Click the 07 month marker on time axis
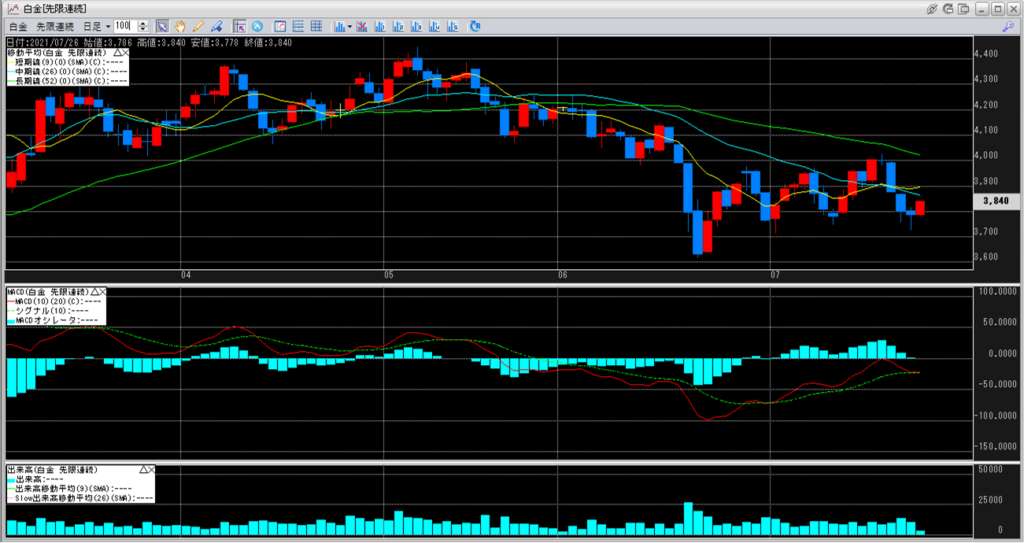The image size is (1024, 543). pos(775,275)
